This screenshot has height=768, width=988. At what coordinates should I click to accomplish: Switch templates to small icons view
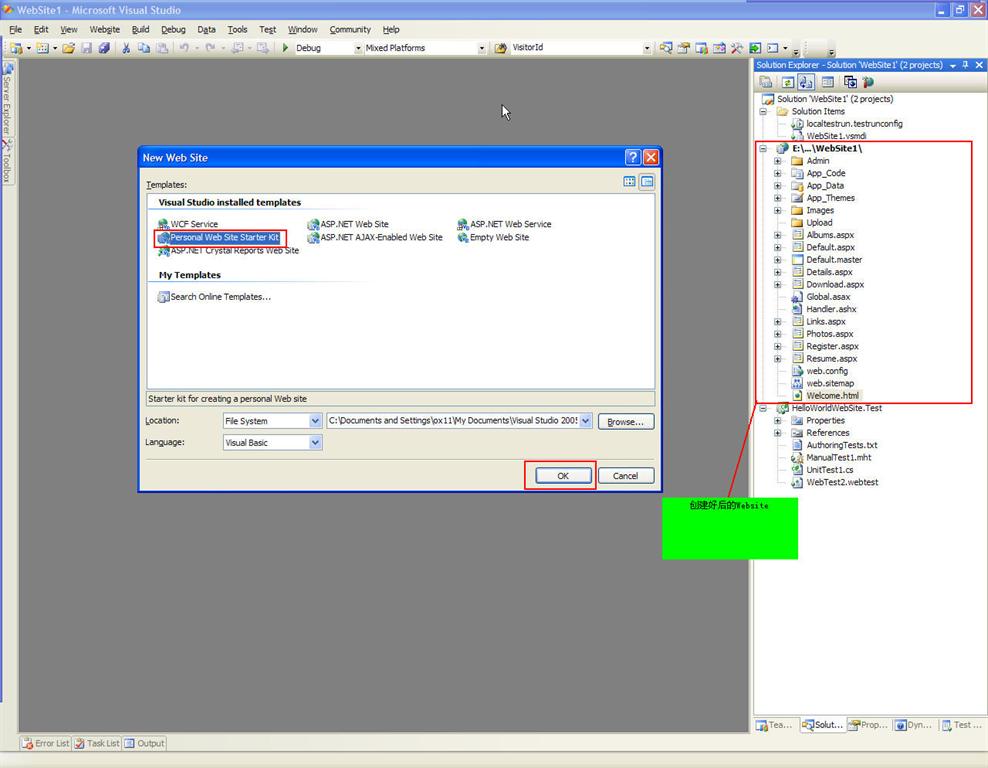[x=647, y=181]
